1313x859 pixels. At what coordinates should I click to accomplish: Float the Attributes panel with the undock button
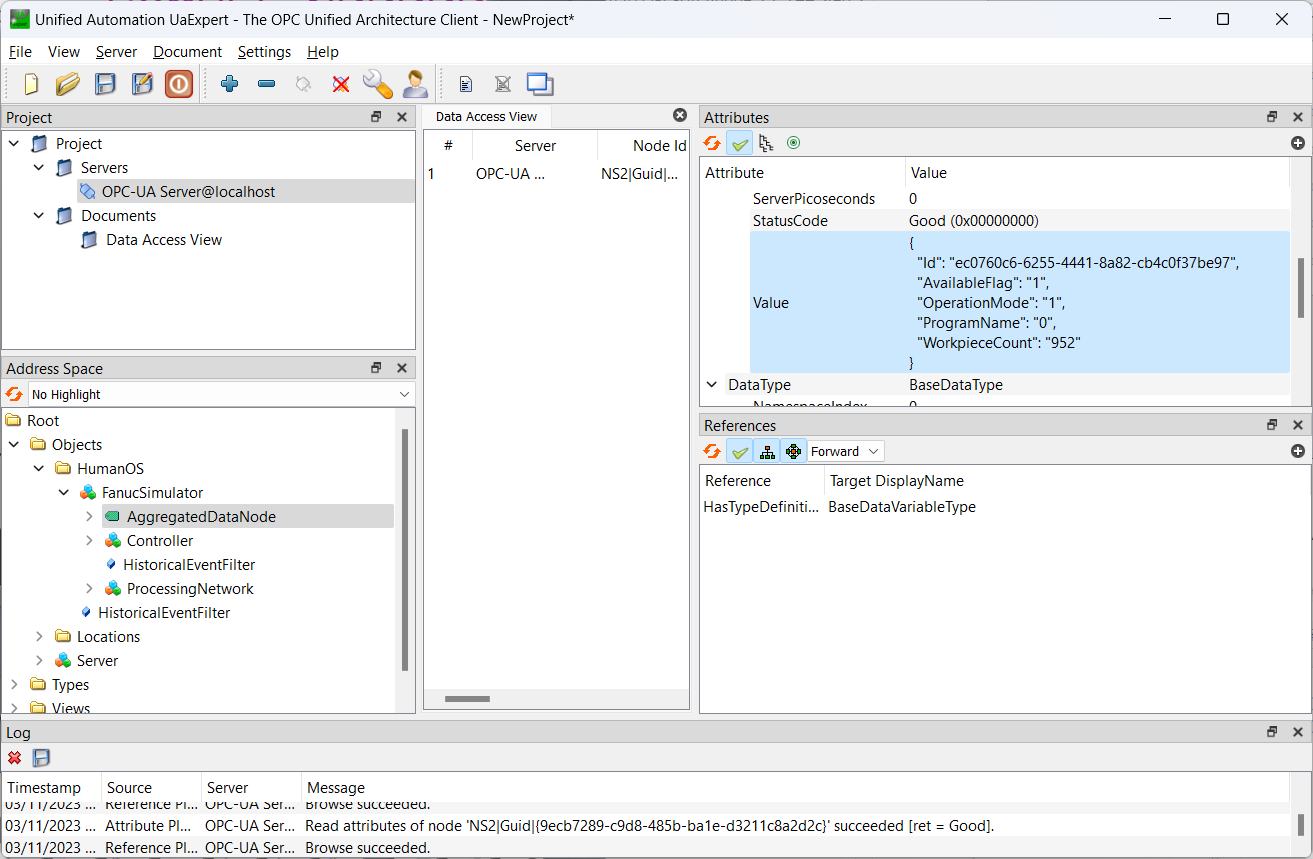(1272, 117)
